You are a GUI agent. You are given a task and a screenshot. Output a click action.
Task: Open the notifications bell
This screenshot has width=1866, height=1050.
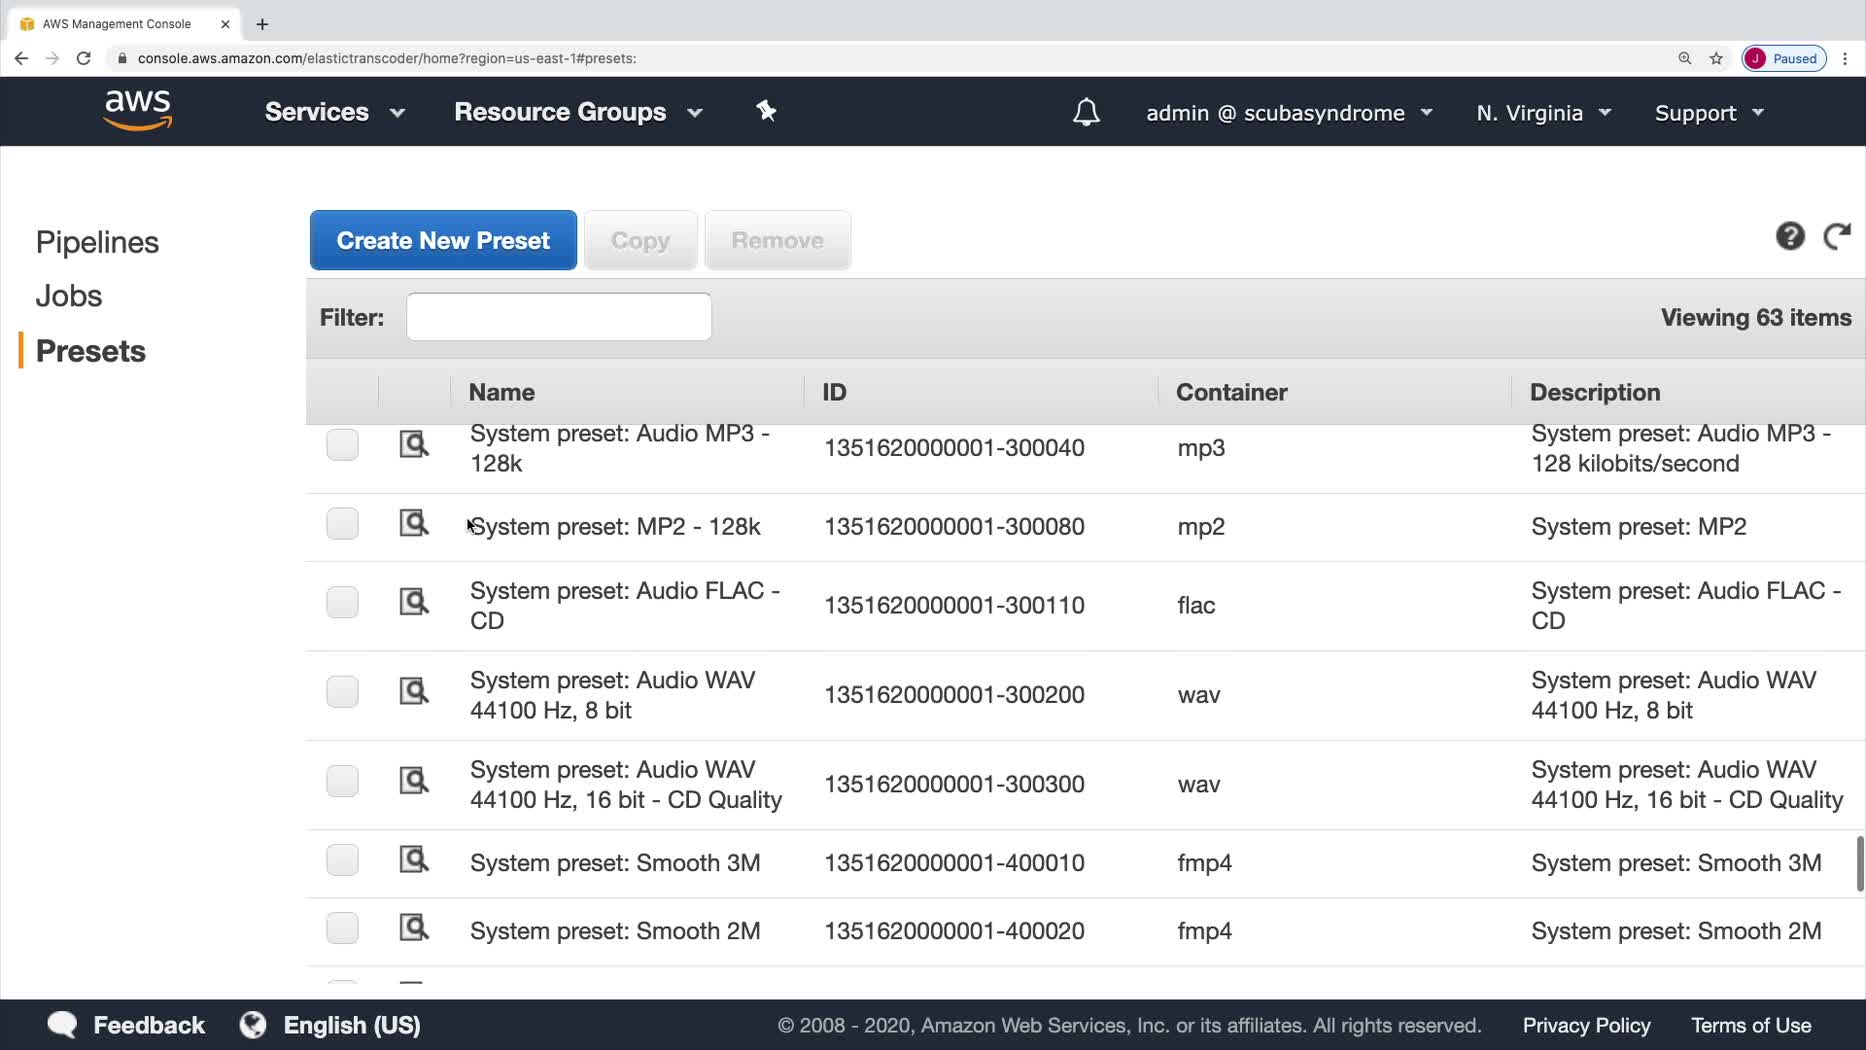[x=1086, y=112]
